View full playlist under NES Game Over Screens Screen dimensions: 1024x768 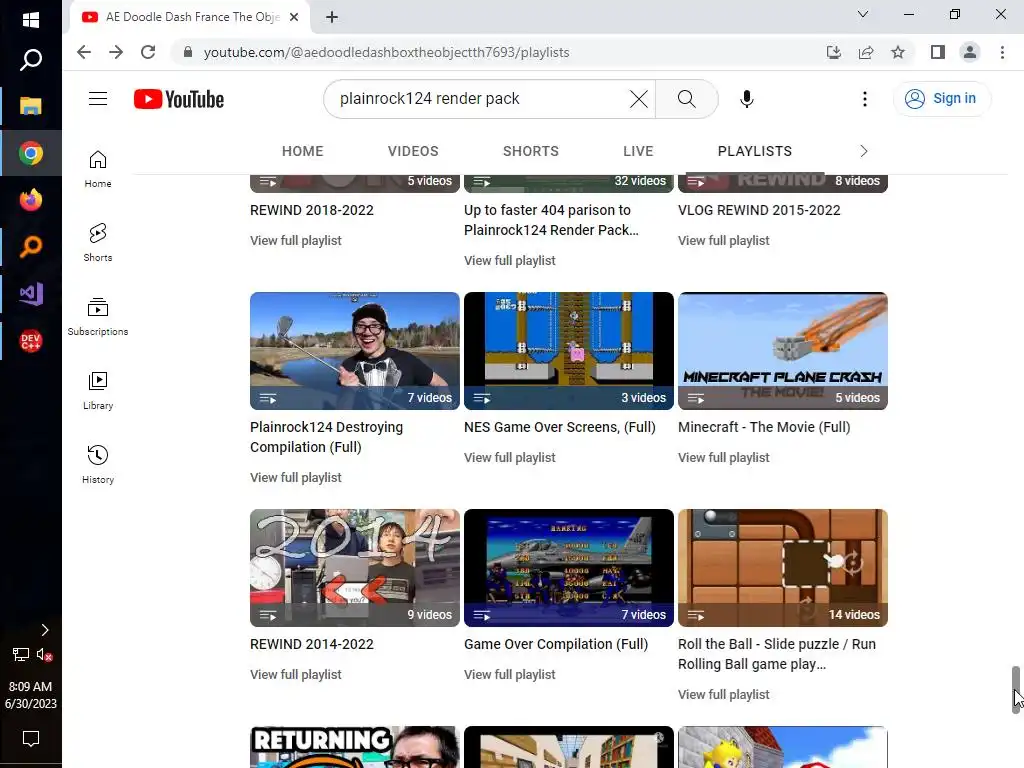tap(509, 458)
